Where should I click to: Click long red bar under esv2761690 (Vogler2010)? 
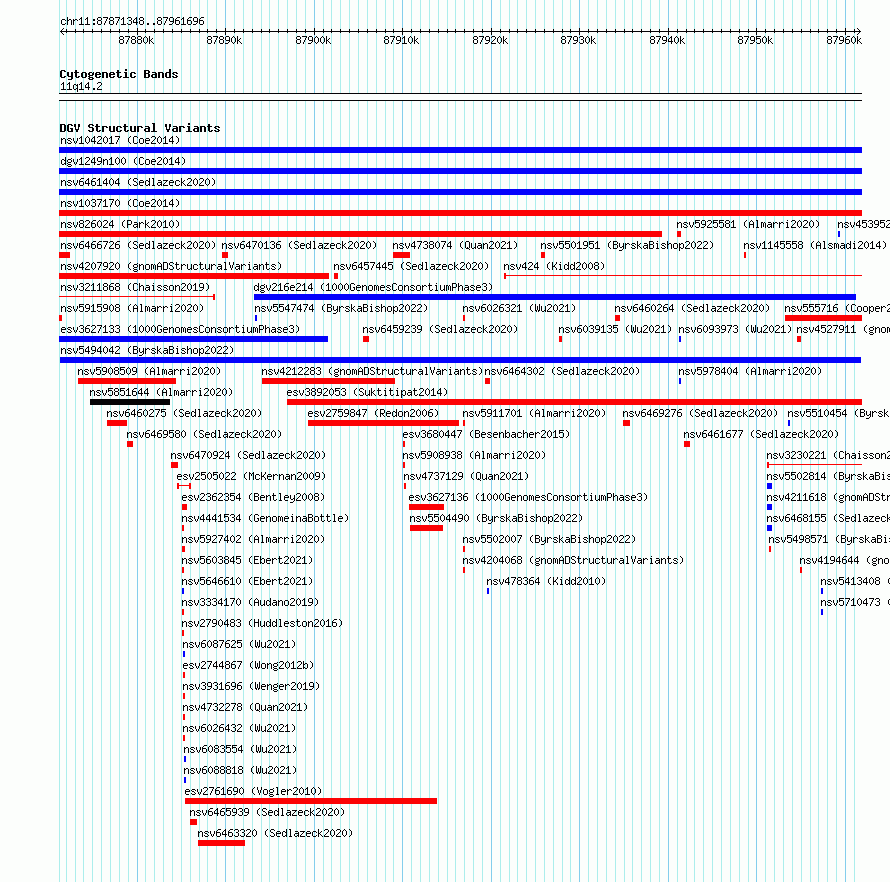(x=311, y=801)
